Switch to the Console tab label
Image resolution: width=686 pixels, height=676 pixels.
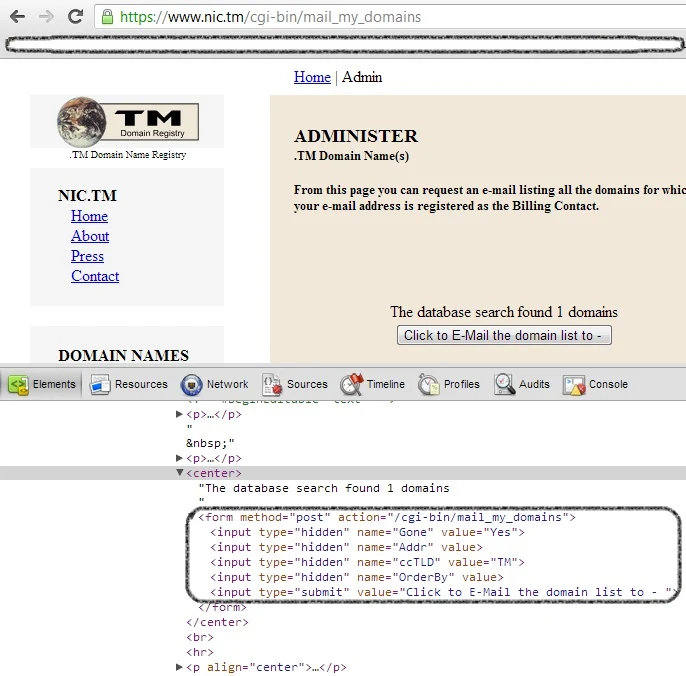tap(608, 384)
